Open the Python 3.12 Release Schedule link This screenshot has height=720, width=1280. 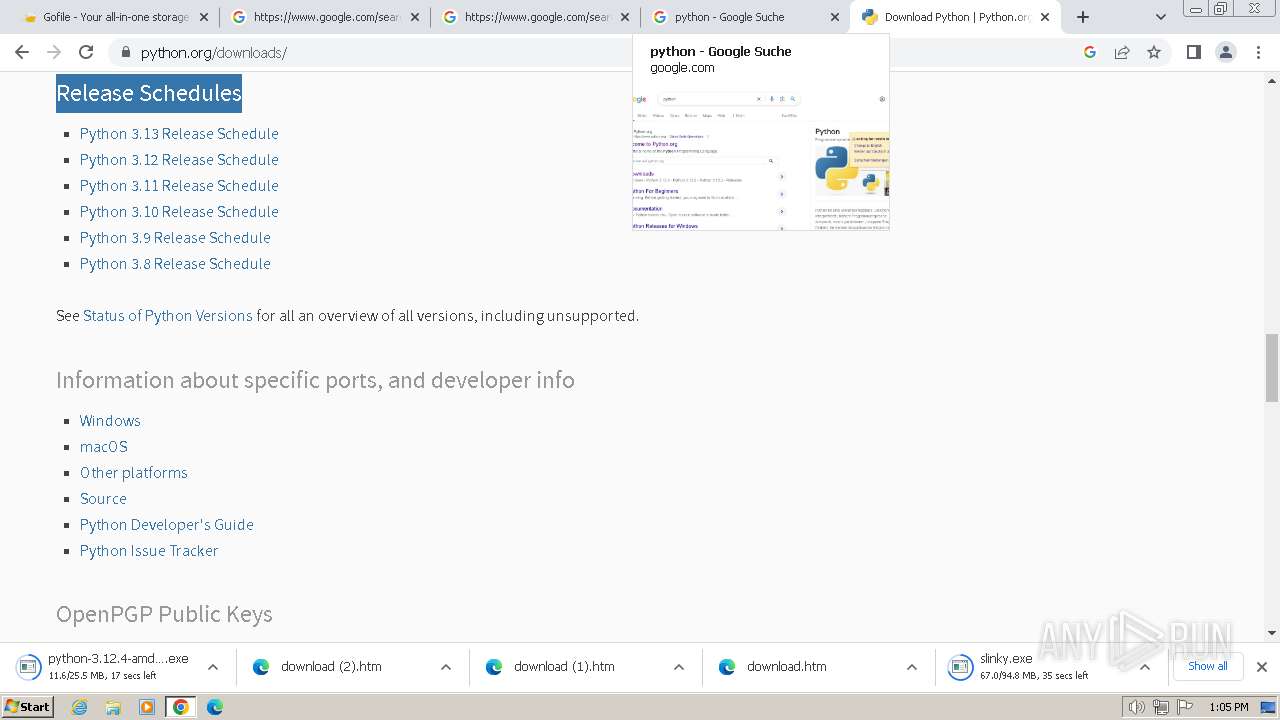click(x=179, y=160)
